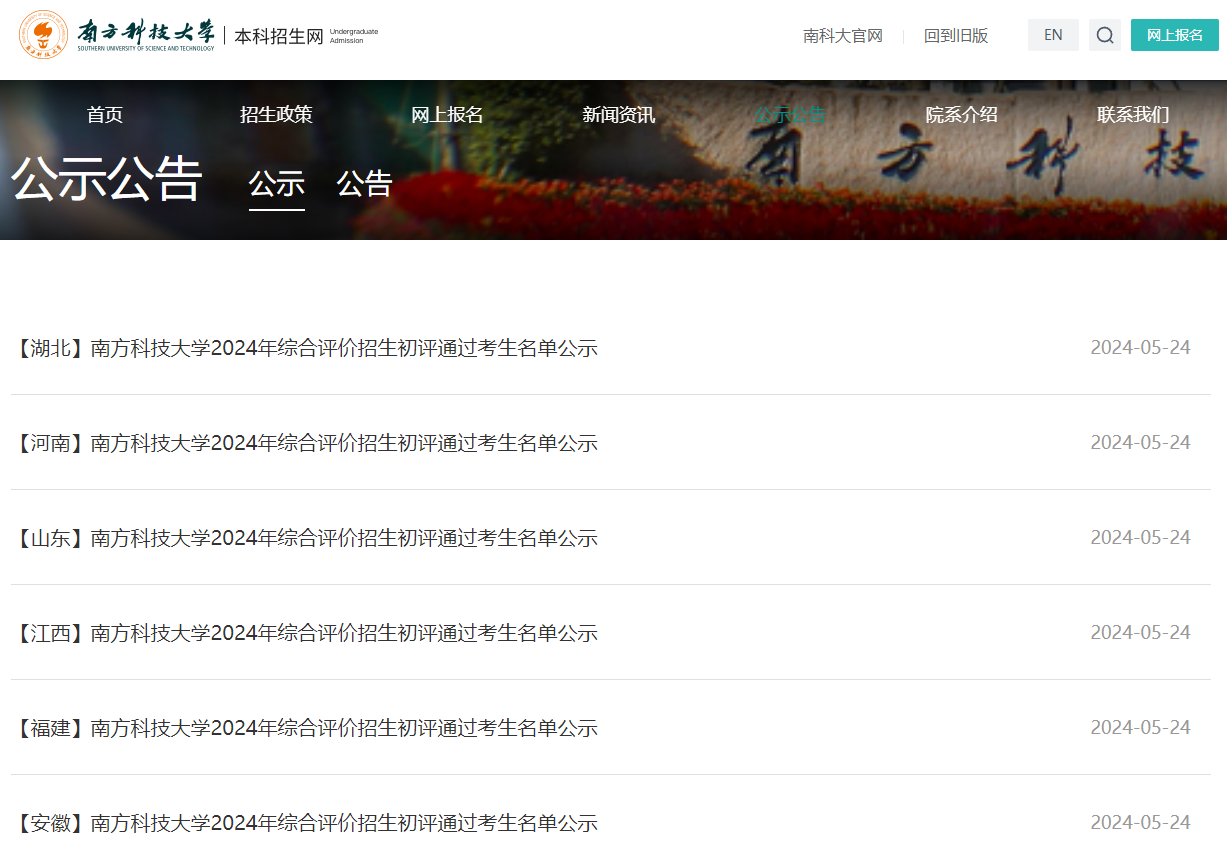Click the 2024-05-24 date on 福建 row
The width and height of the screenshot is (1227, 852).
[x=1140, y=728]
